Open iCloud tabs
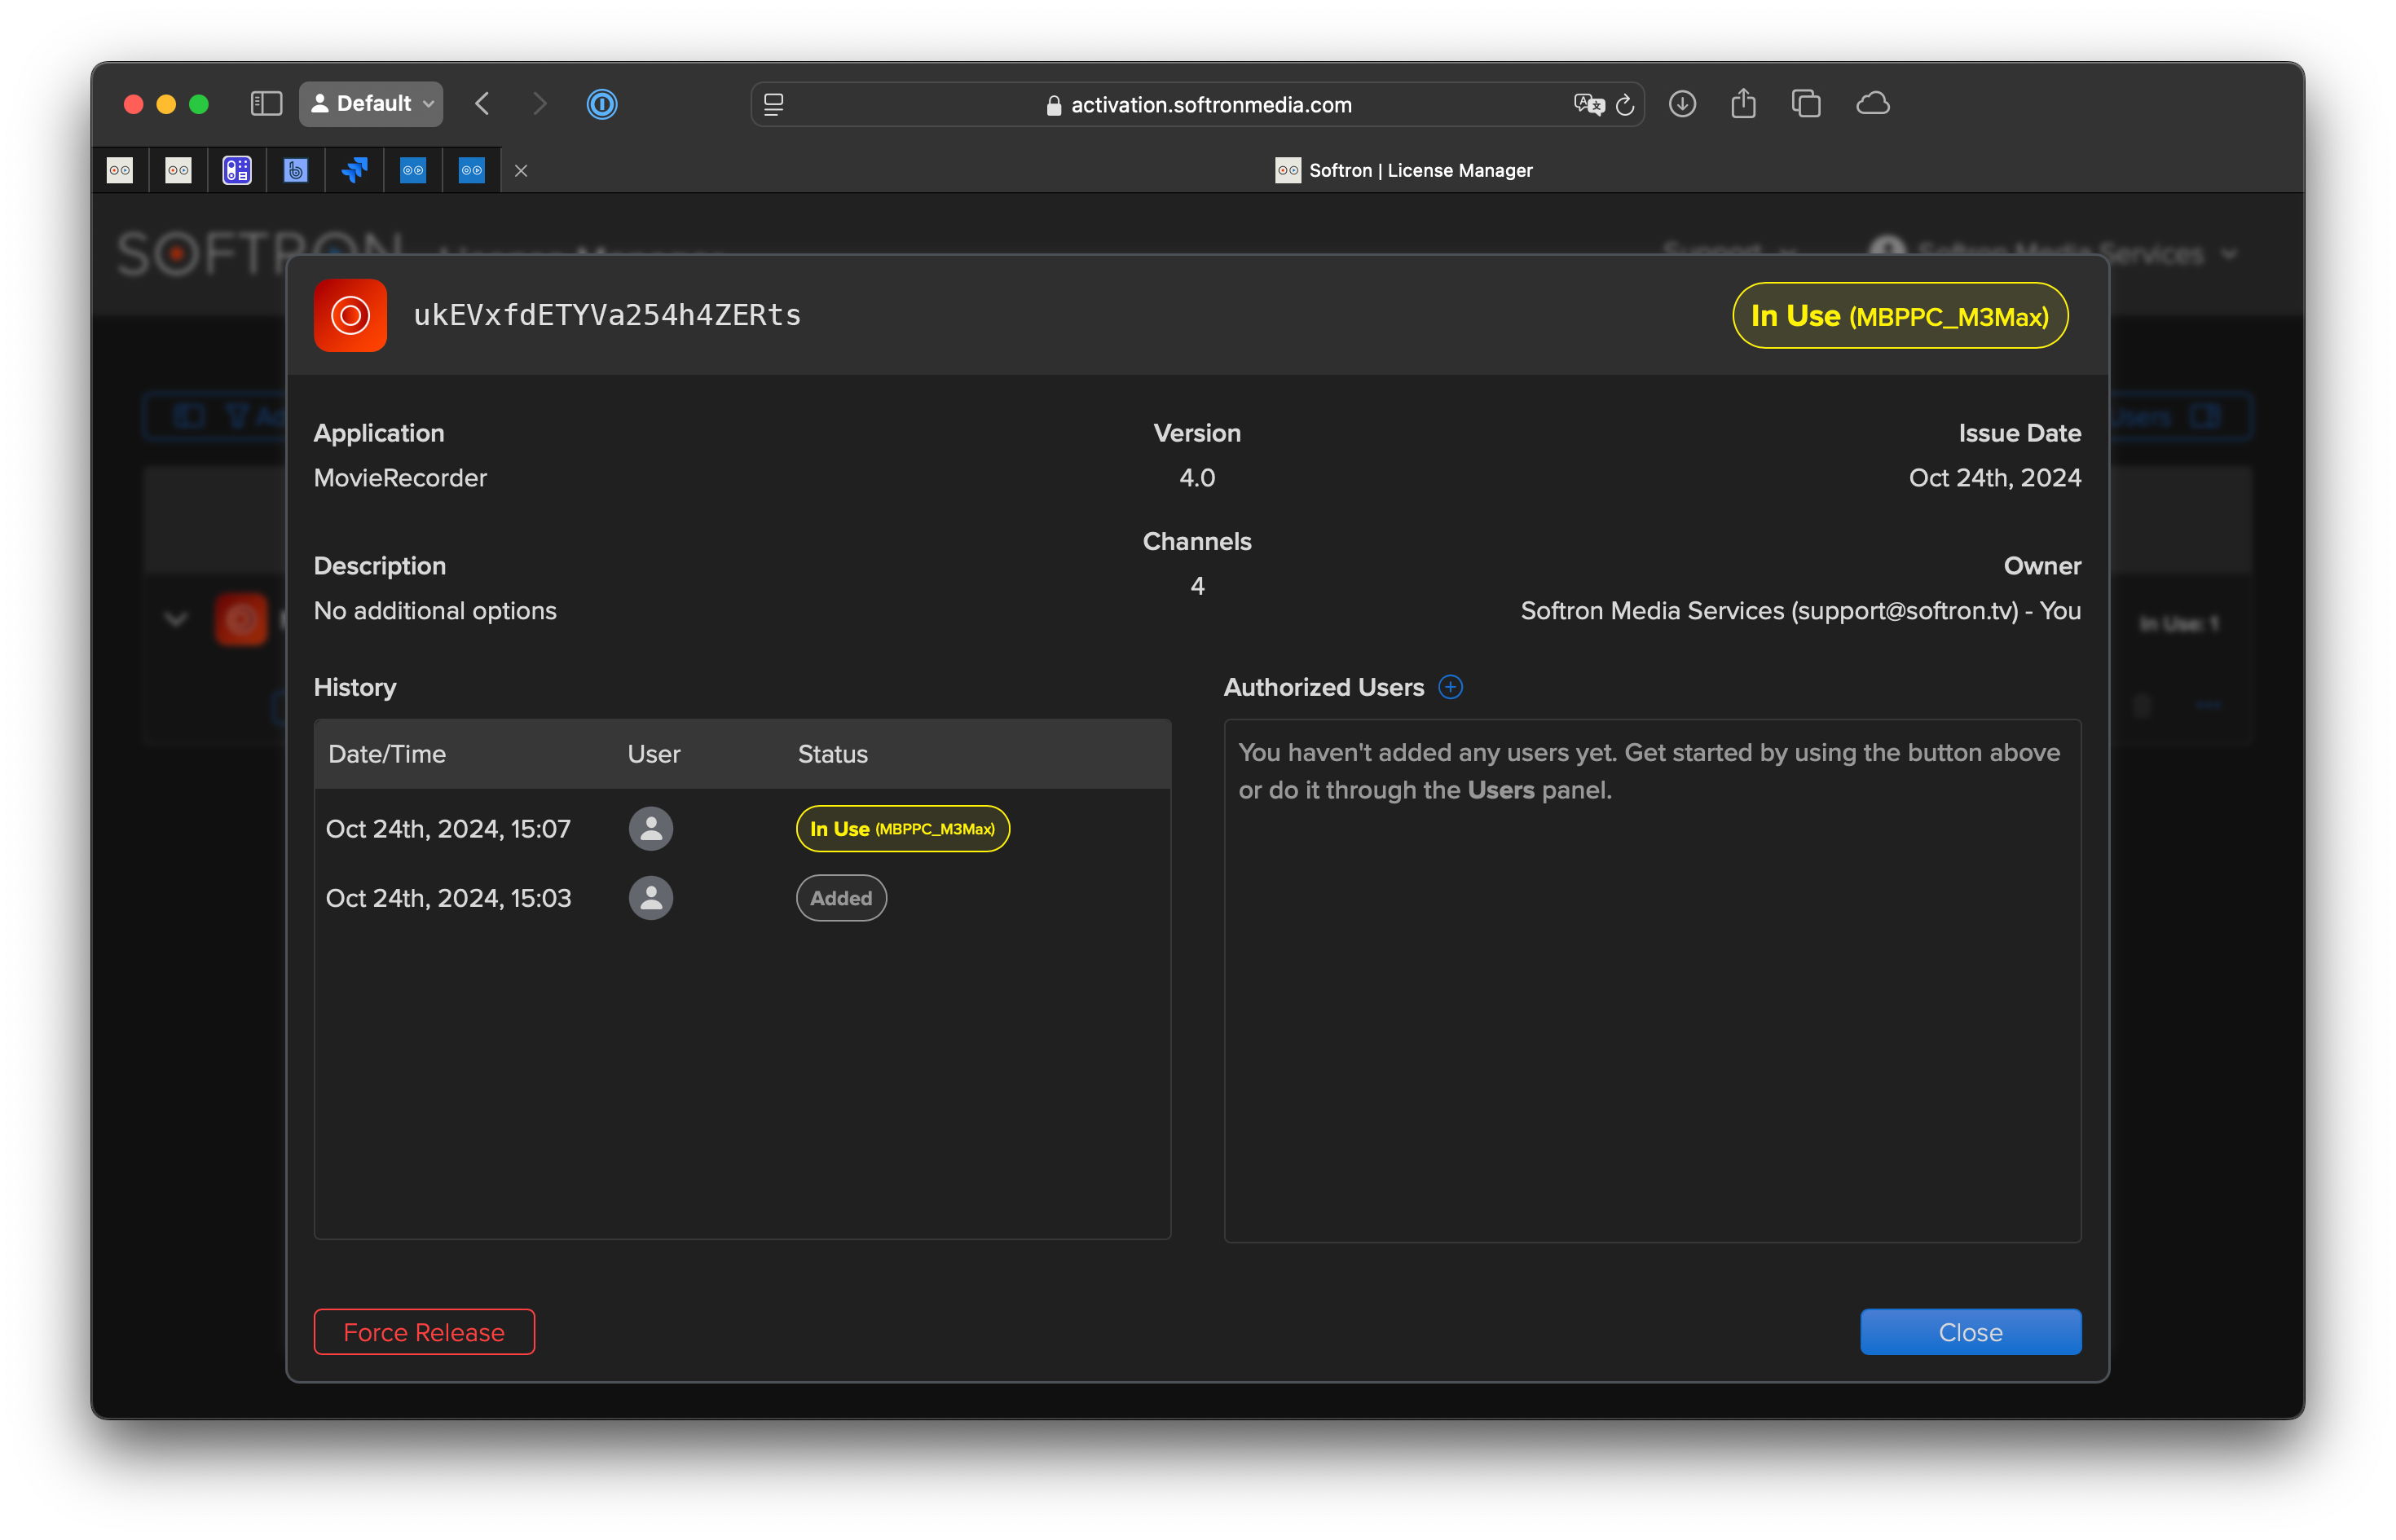Screen dimensions: 2396x1540 point(1872,103)
